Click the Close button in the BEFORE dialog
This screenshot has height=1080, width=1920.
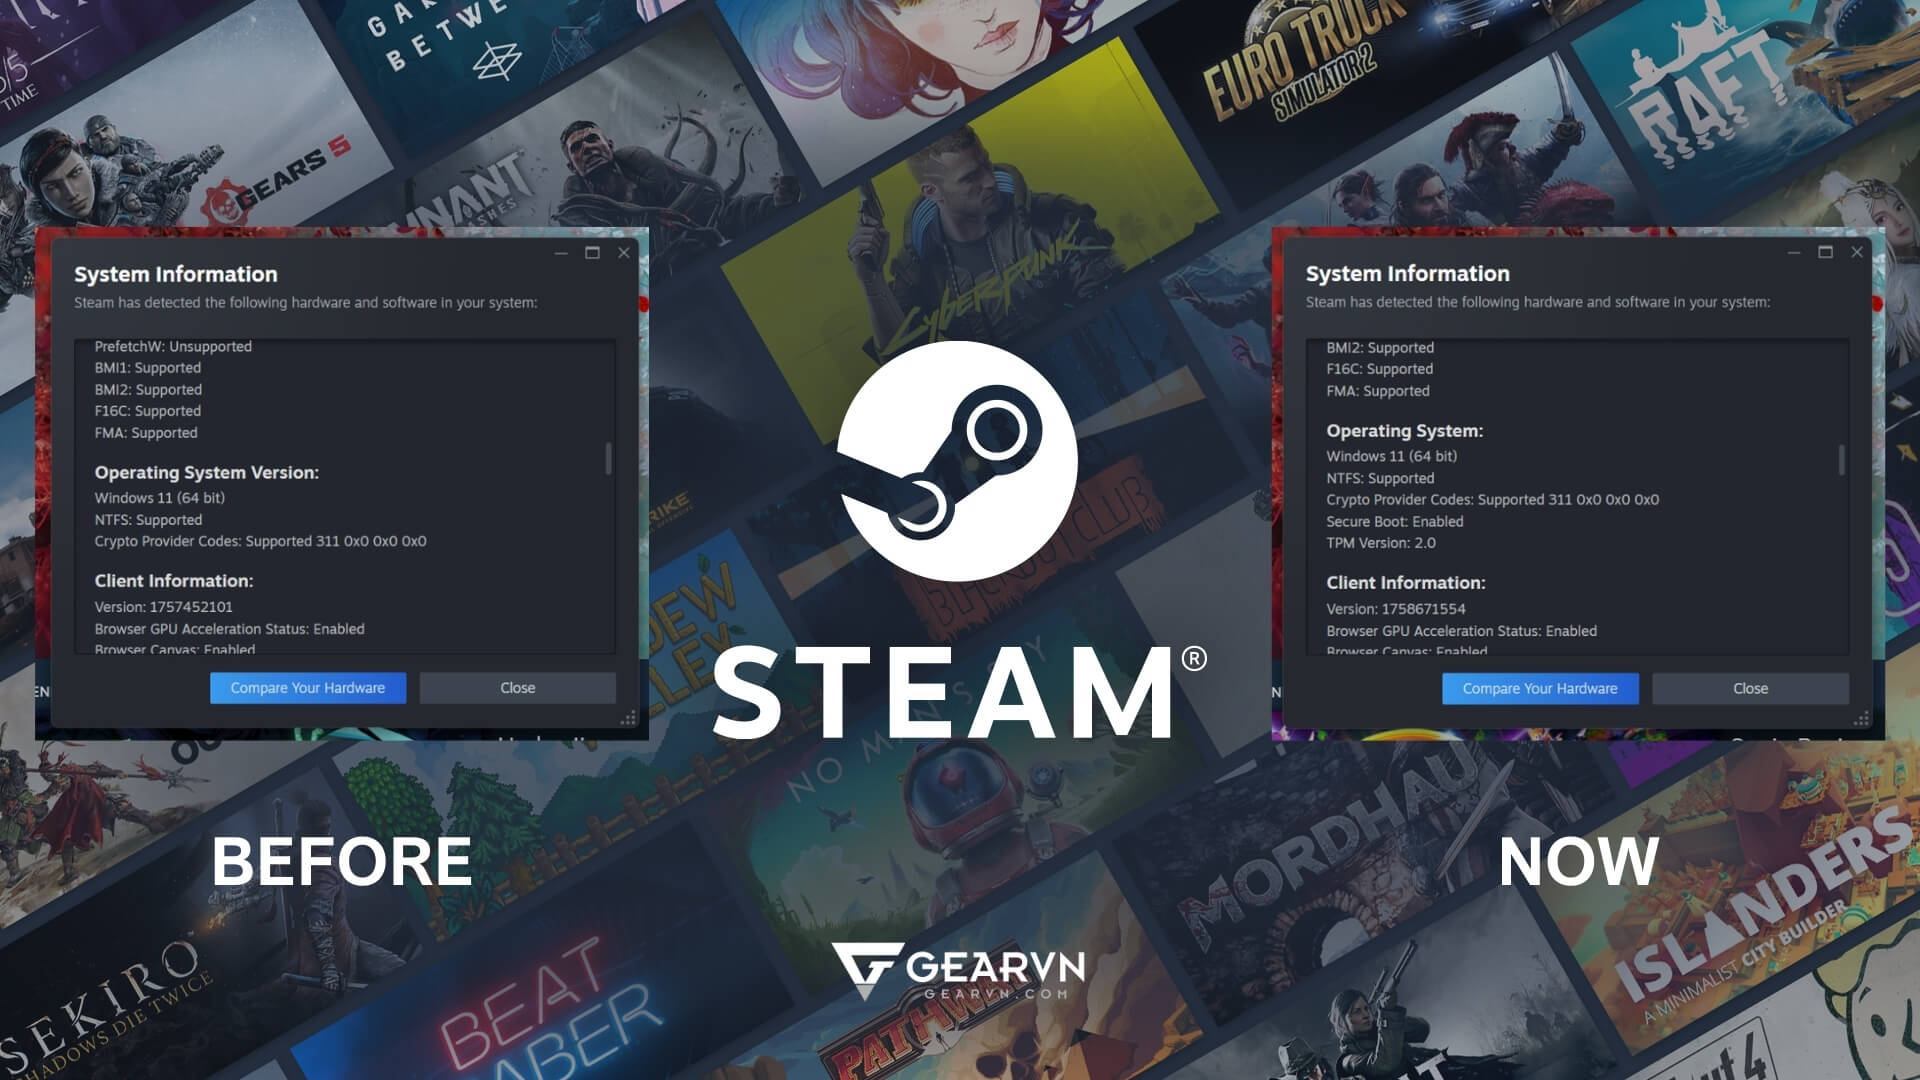click(517, 688)
